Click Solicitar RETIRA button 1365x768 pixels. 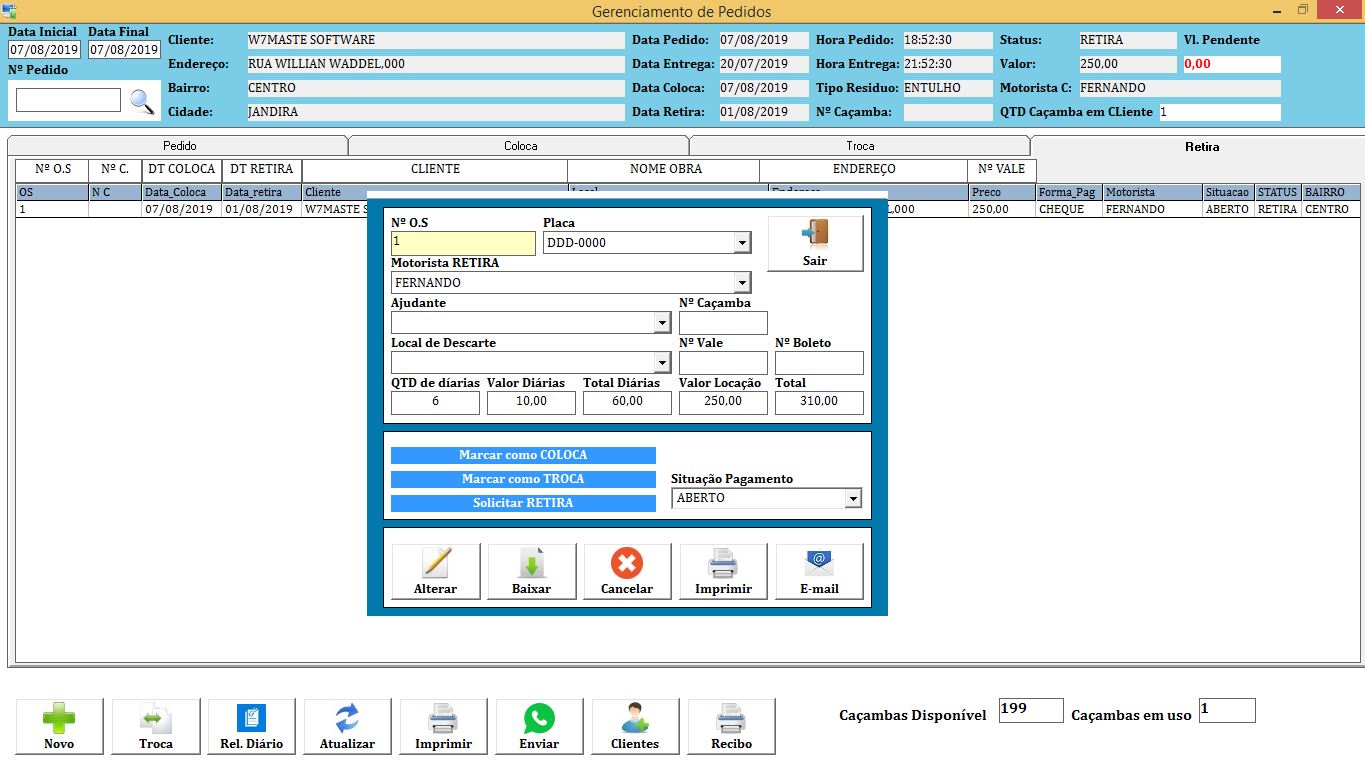point(523,503)
